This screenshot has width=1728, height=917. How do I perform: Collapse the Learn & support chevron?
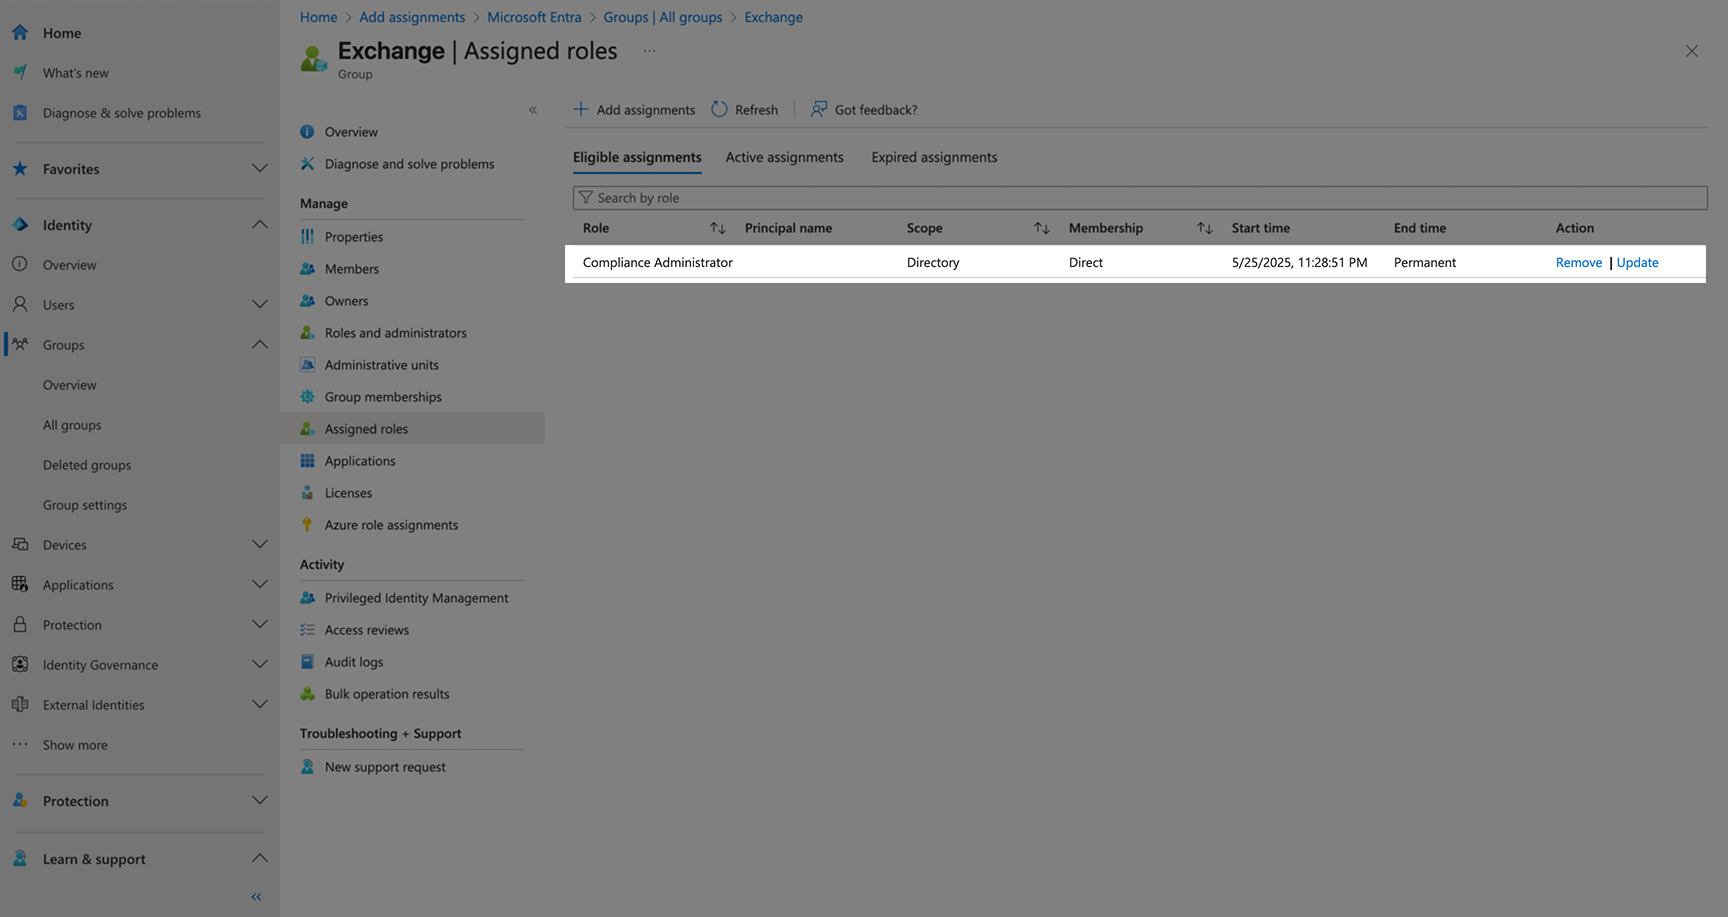pyautogui.click(x=260, y=858)
